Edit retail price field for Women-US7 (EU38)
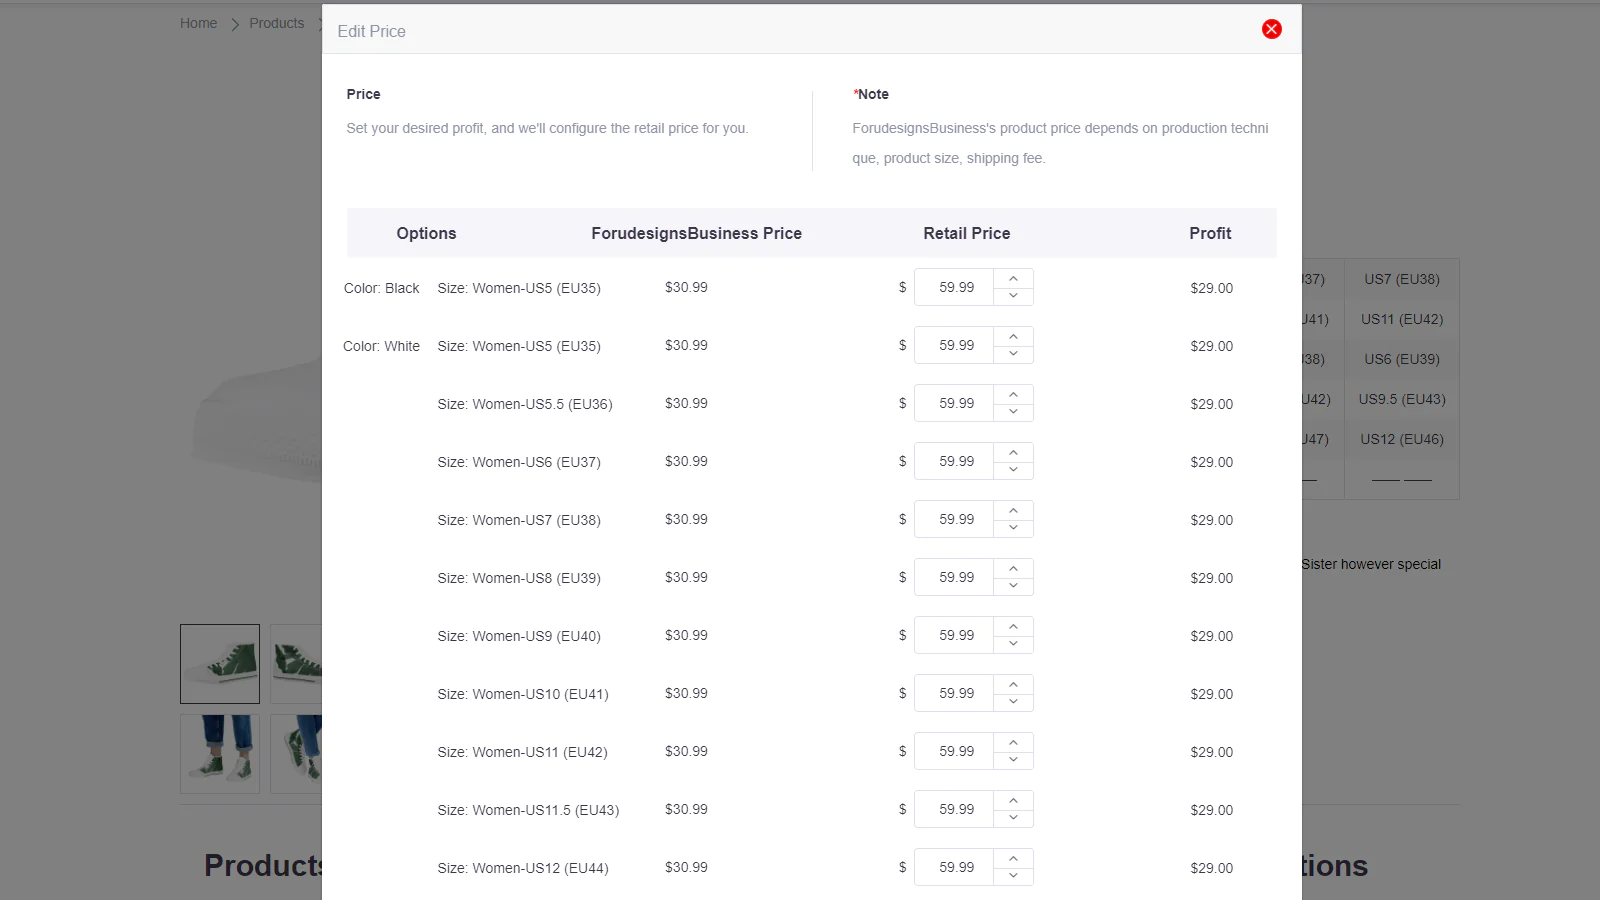The height and width of the screenshot is (900, 1600). (954, 519)
